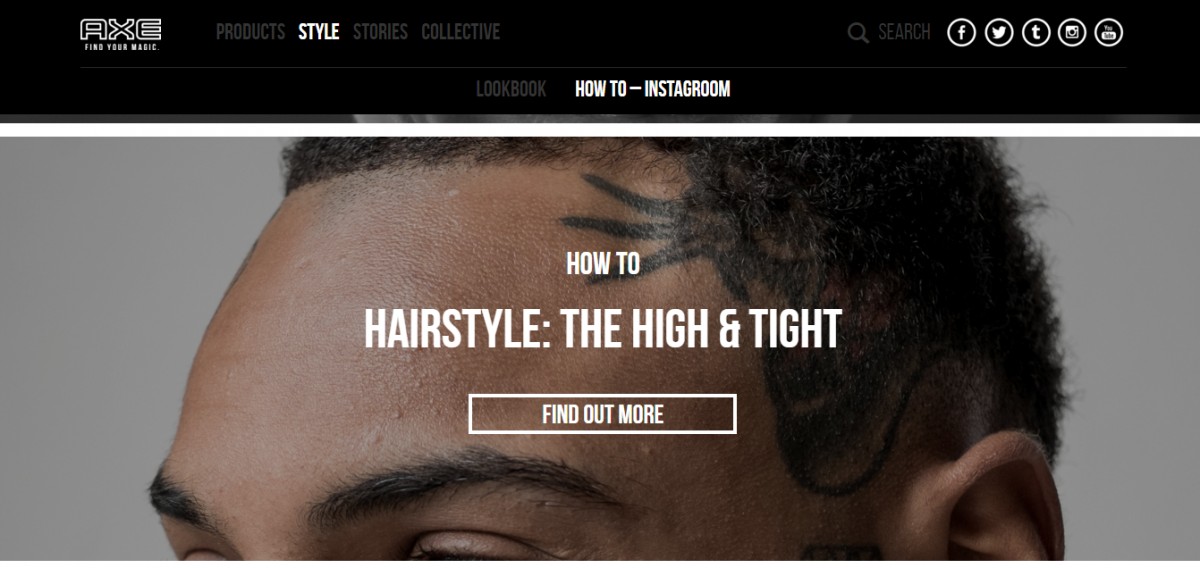Click the Find Your Magic tagline
This screenshot has height=568, width=1200.
[121, 47]
